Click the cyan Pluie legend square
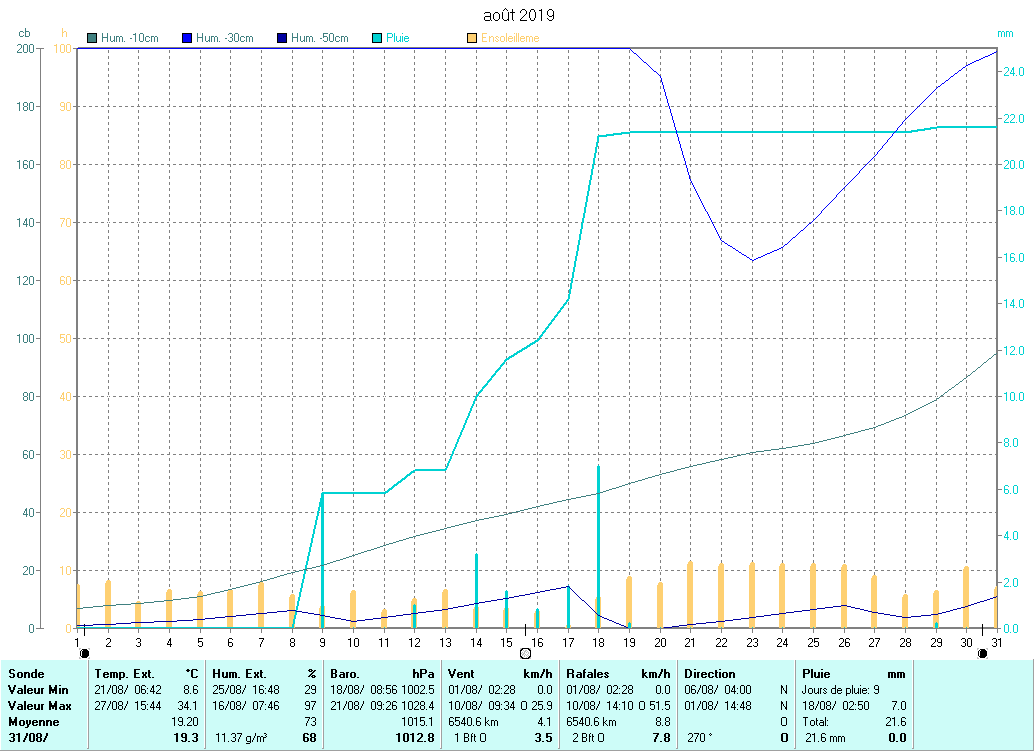This screenshot has height=751, width=1034. [x=377, y=39]
